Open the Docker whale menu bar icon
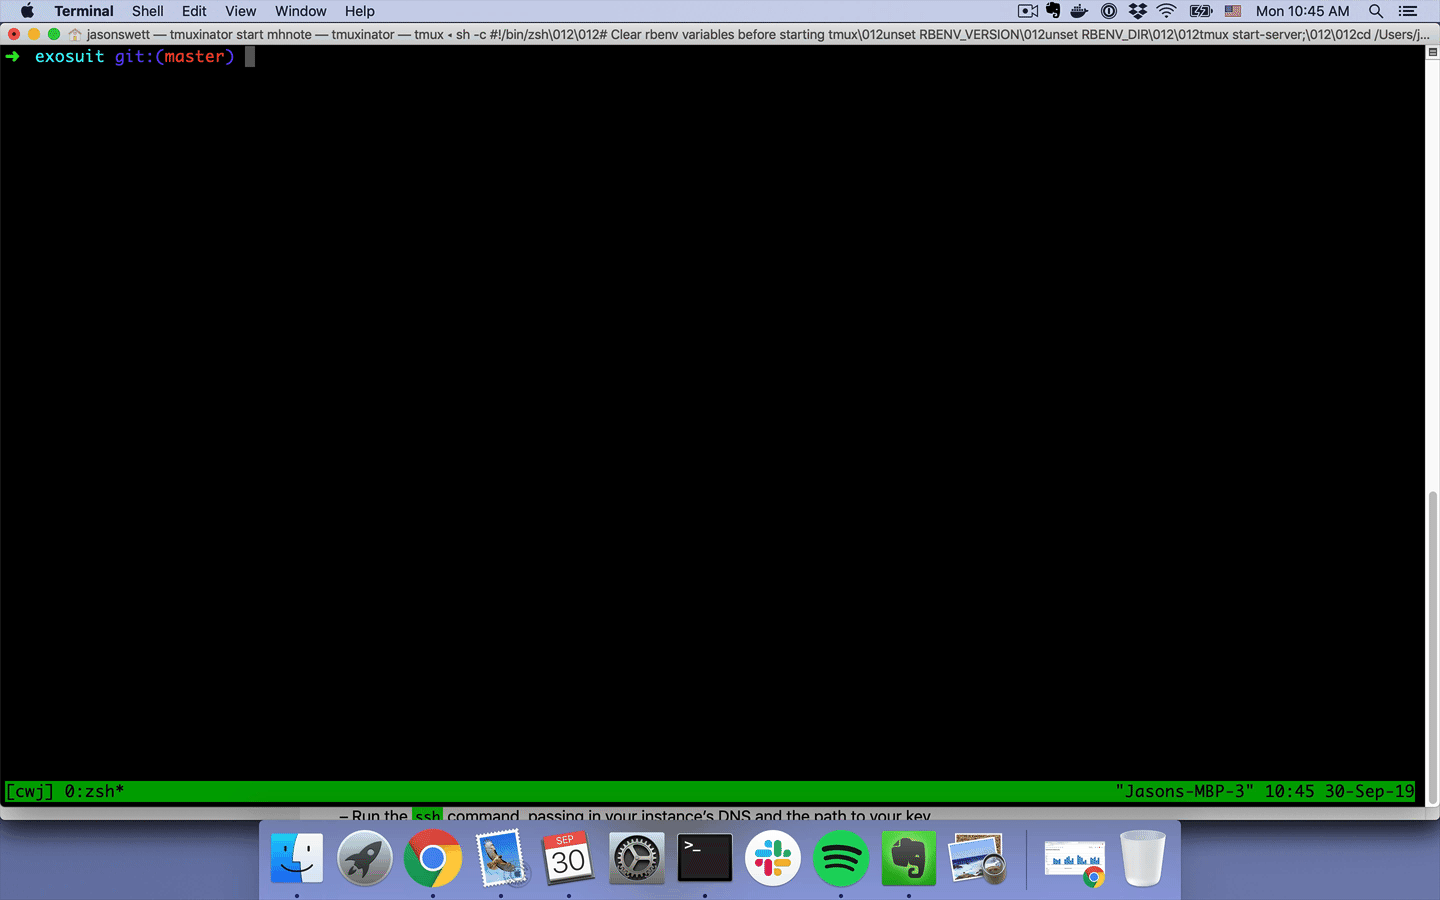1440x900 pixels. pyautogui.click(x=1079, y=11)
